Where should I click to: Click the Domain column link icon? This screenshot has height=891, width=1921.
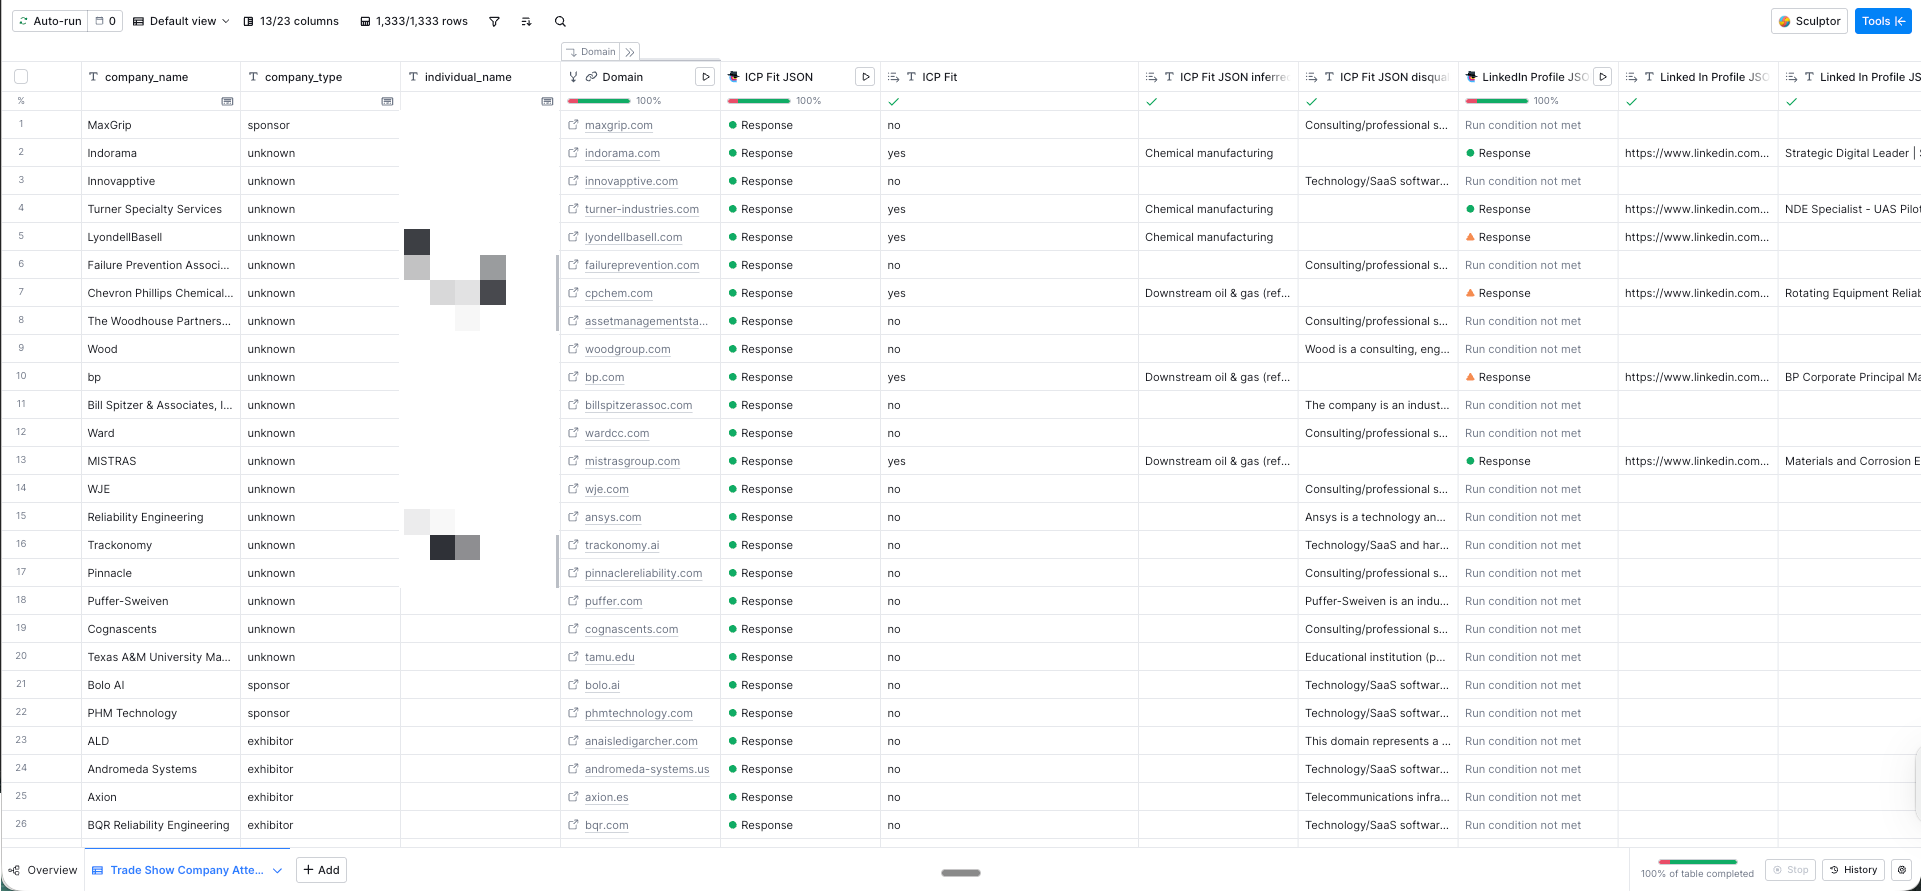coord(591,77)
